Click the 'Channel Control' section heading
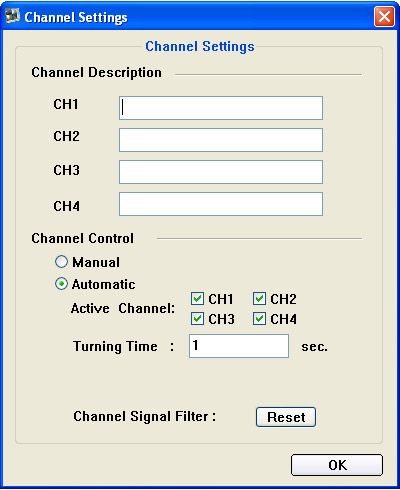The width and height of the screenshot is (400, 490). click(x=83, y=238)
